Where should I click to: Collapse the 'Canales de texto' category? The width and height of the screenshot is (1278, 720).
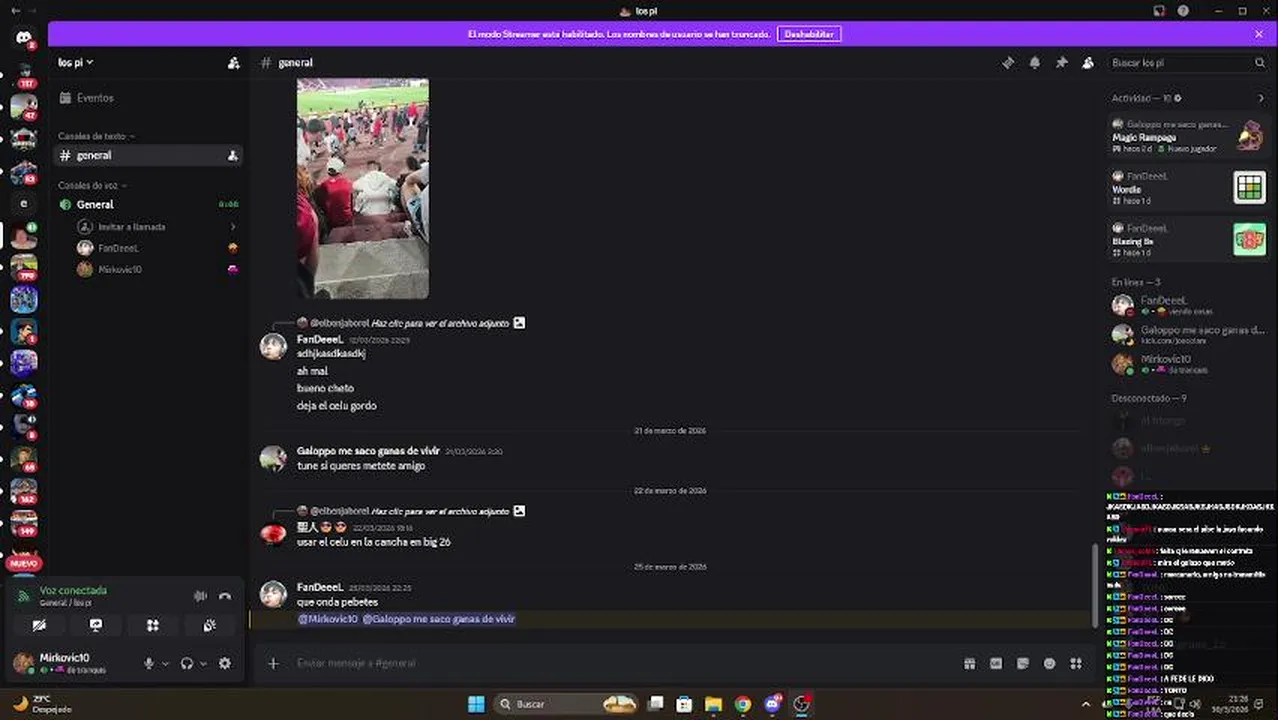pyautogui.click(x=96, y=136)
